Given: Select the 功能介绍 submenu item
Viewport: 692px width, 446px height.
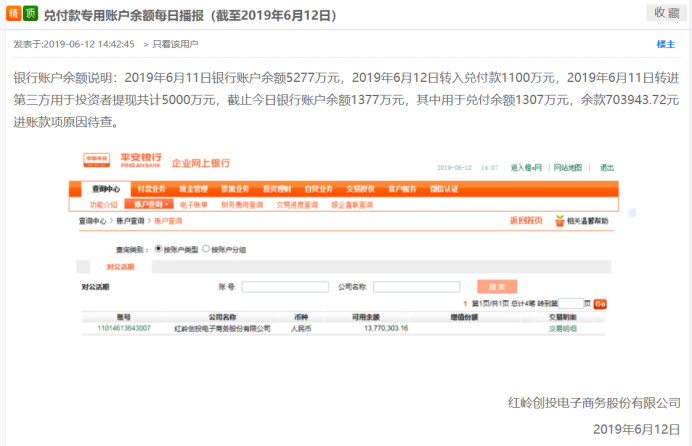Looking at the screenshot, I should 104,205.
